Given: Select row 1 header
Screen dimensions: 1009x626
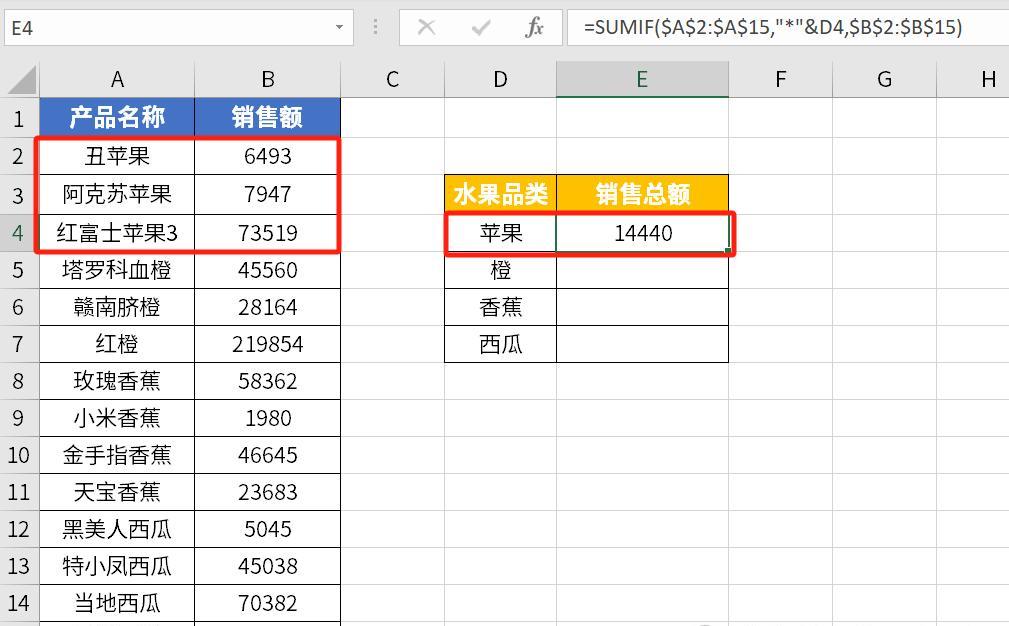Looking at the screenshot, I should click(x=19, y=118).
